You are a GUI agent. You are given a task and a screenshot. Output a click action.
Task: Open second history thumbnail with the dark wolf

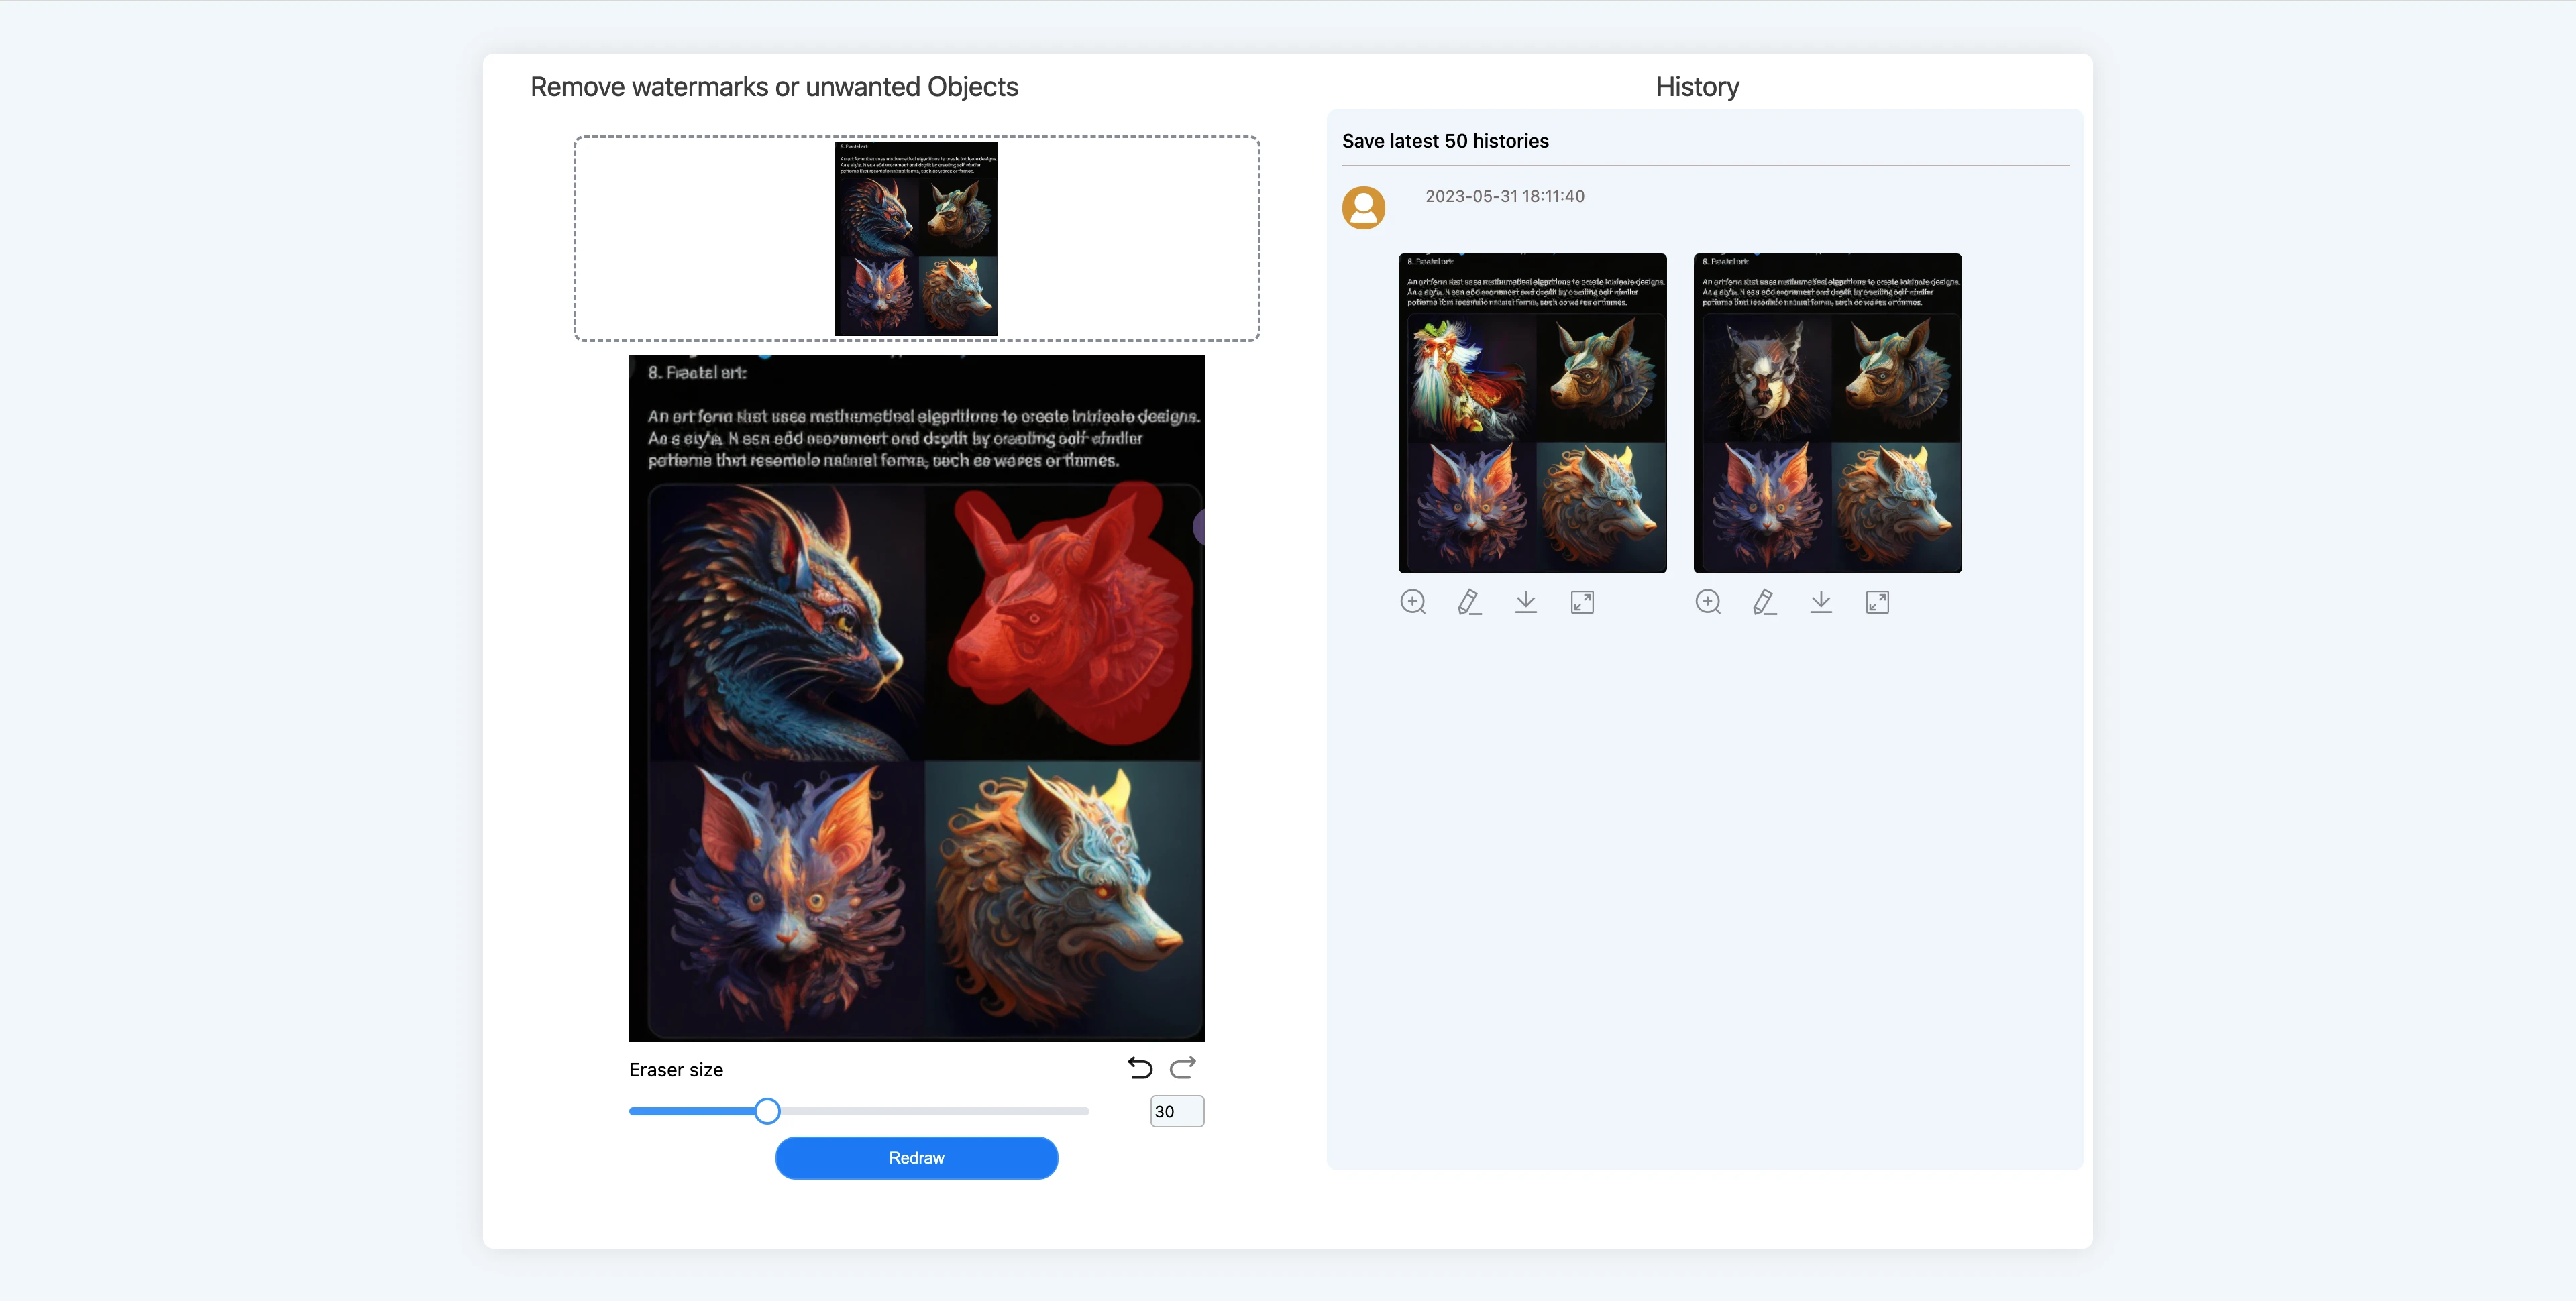[1827, 413]
